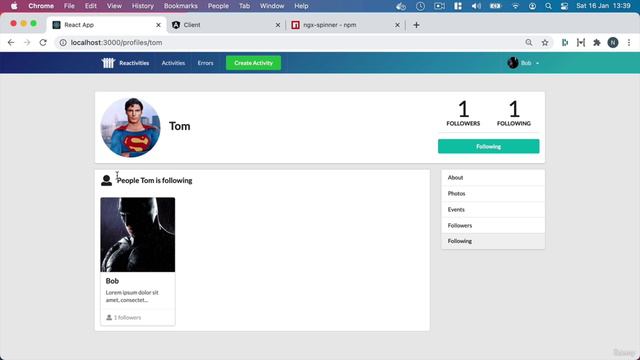Select the Photos profile tab

(493, 193)
